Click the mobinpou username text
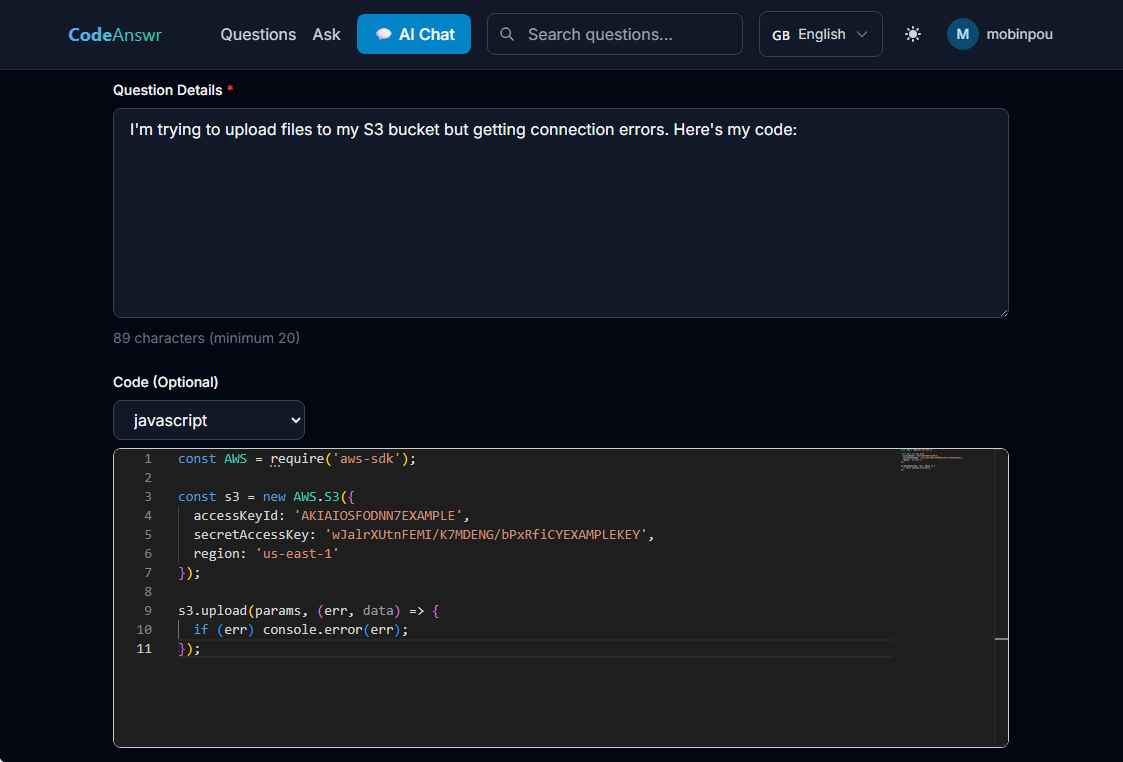This screenshot has height=762, width=1123. point(1019,33)
